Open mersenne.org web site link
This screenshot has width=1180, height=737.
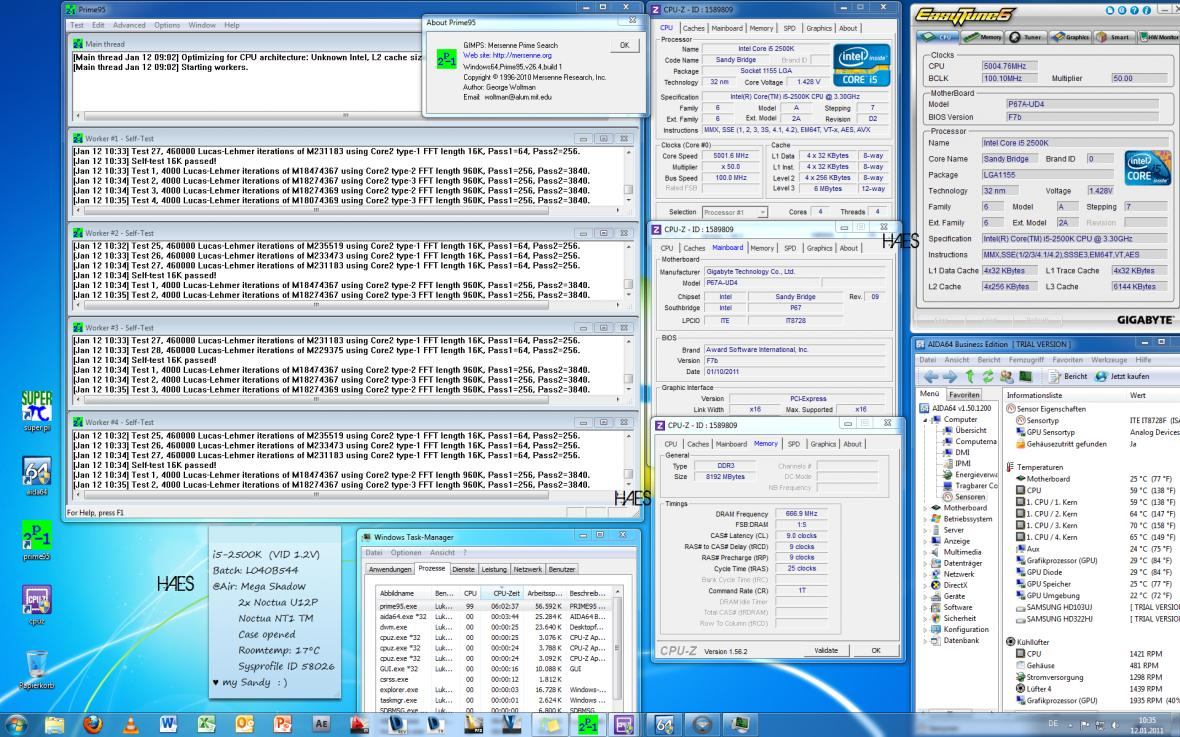[x=507, y=55]
